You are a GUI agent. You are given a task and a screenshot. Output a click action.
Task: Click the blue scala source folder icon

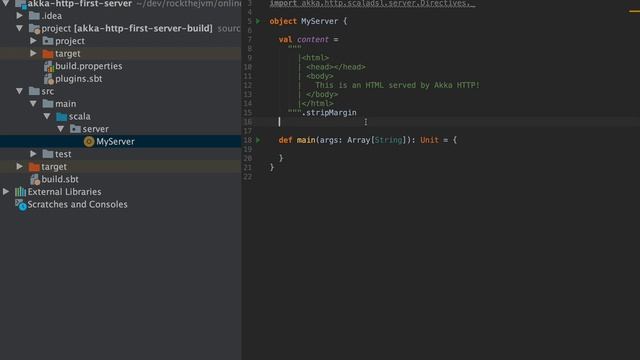[x=62, y=117]
